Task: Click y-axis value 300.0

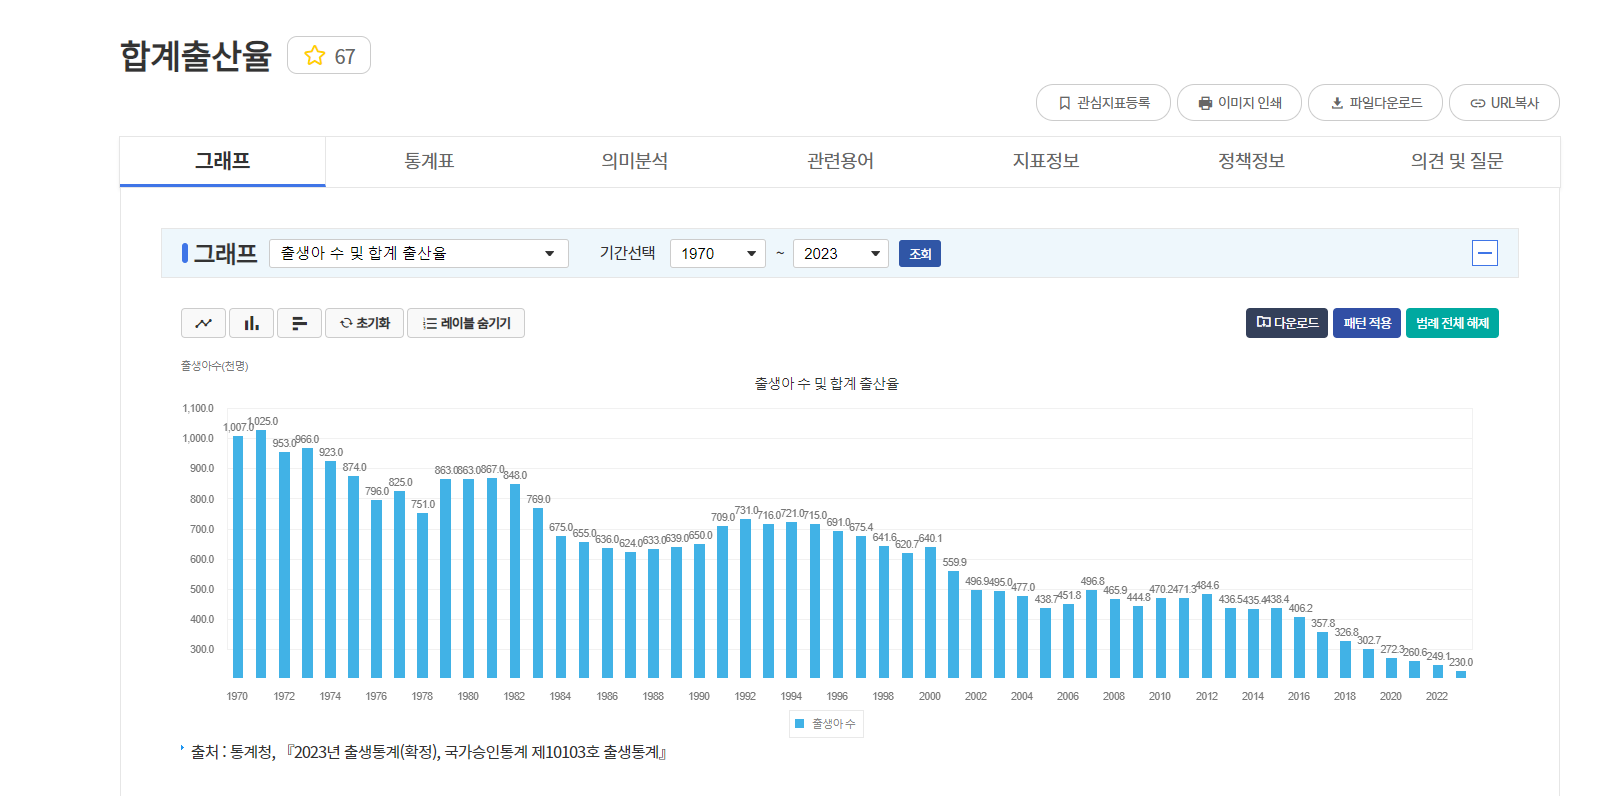Action: tap(202, 649)
